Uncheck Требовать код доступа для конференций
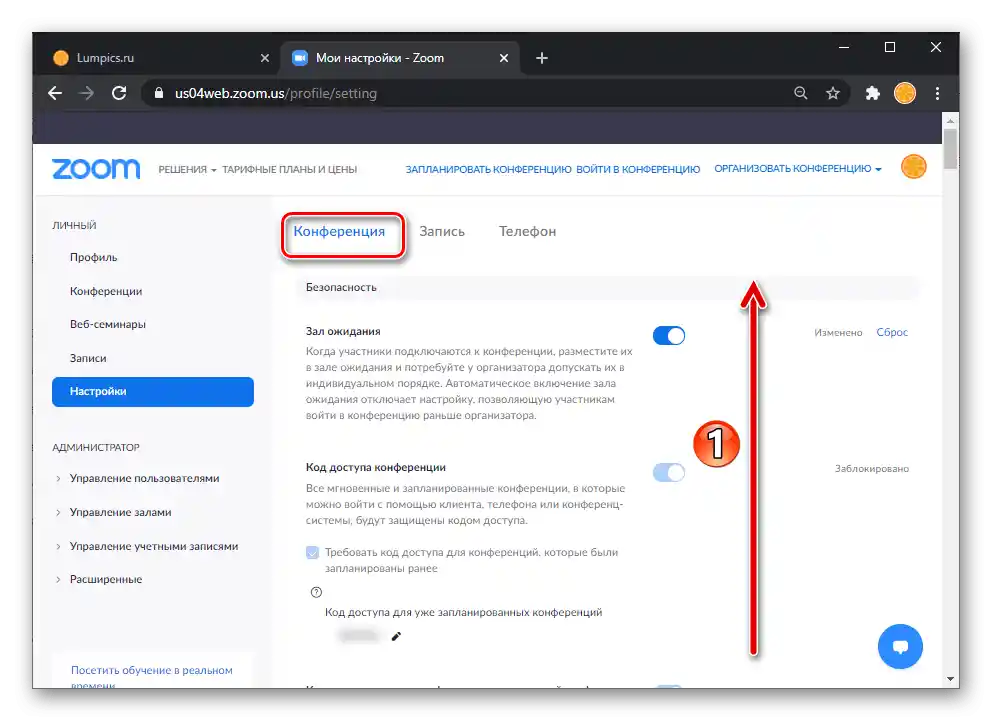 (x=313, y=552)
